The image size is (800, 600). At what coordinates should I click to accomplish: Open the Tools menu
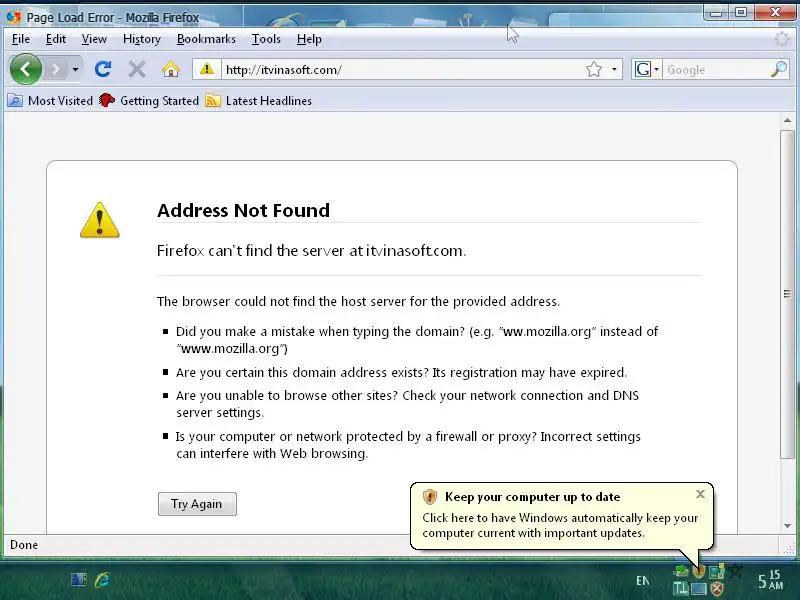266,39
